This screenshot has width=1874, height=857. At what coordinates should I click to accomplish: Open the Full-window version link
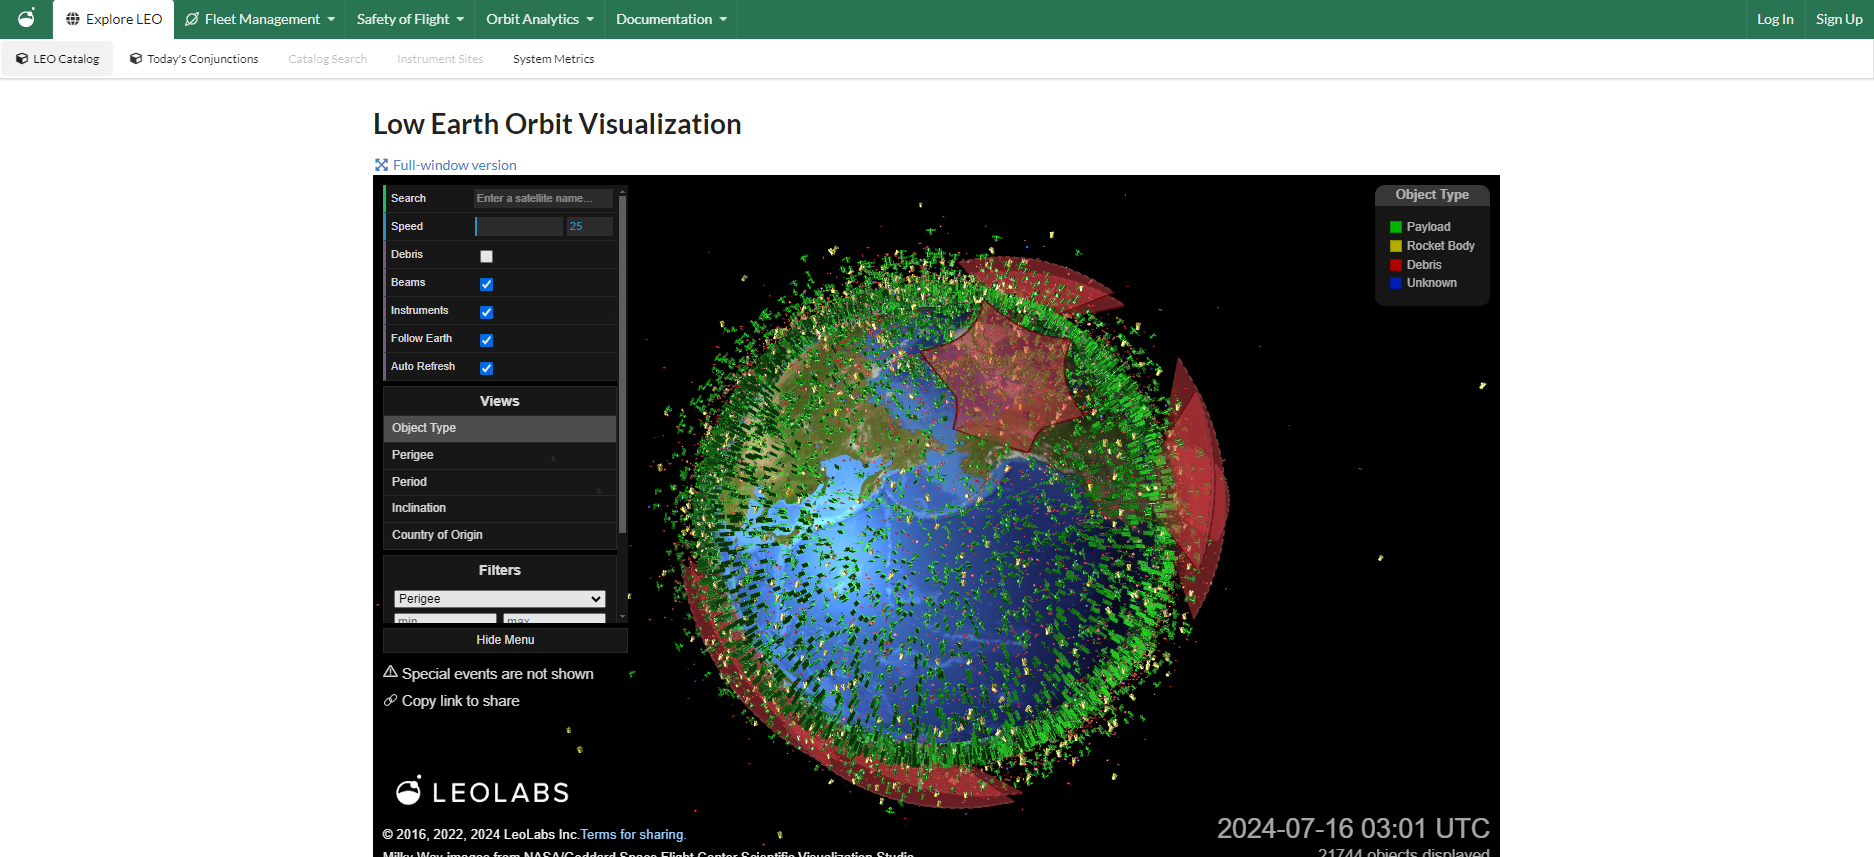[454, 165]
